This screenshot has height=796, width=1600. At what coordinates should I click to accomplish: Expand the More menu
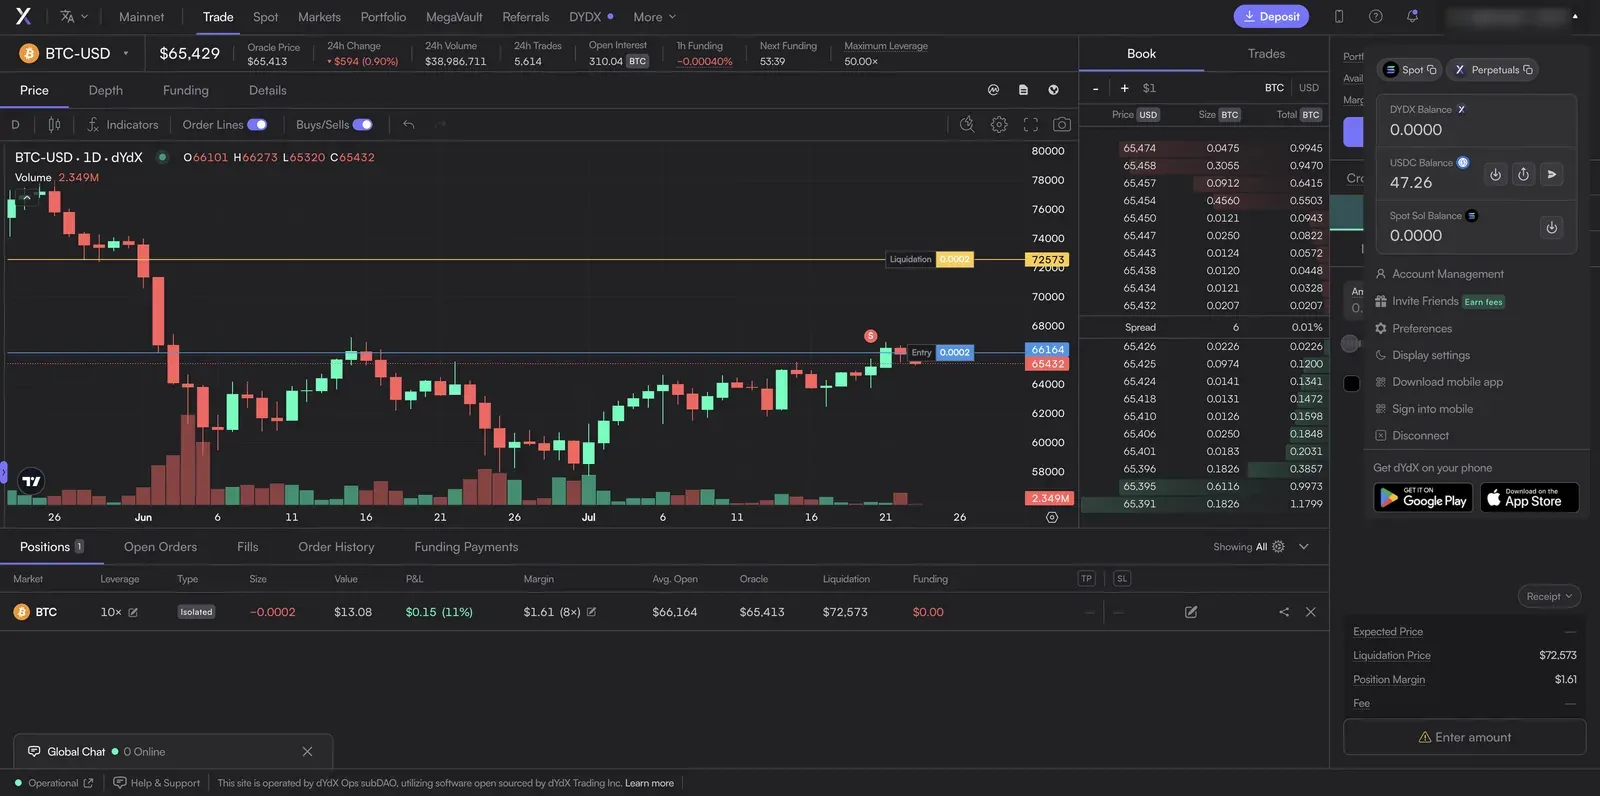(655, 17)
